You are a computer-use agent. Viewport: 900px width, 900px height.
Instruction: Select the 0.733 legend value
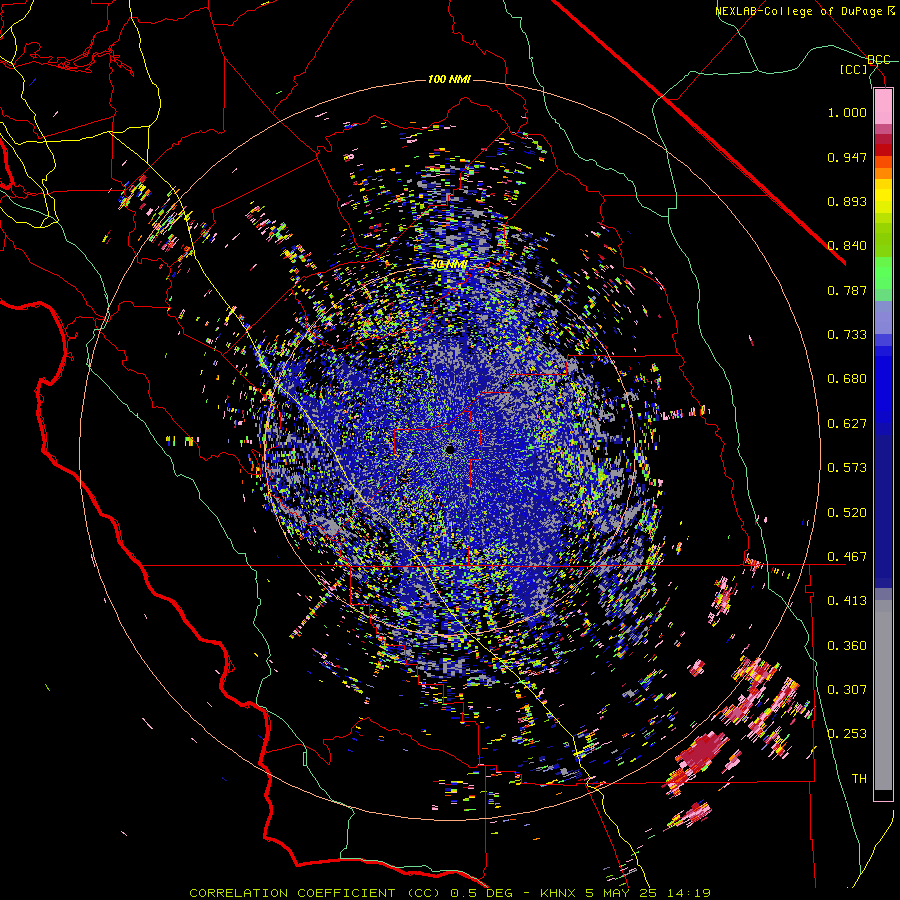(x=847, y=335)
